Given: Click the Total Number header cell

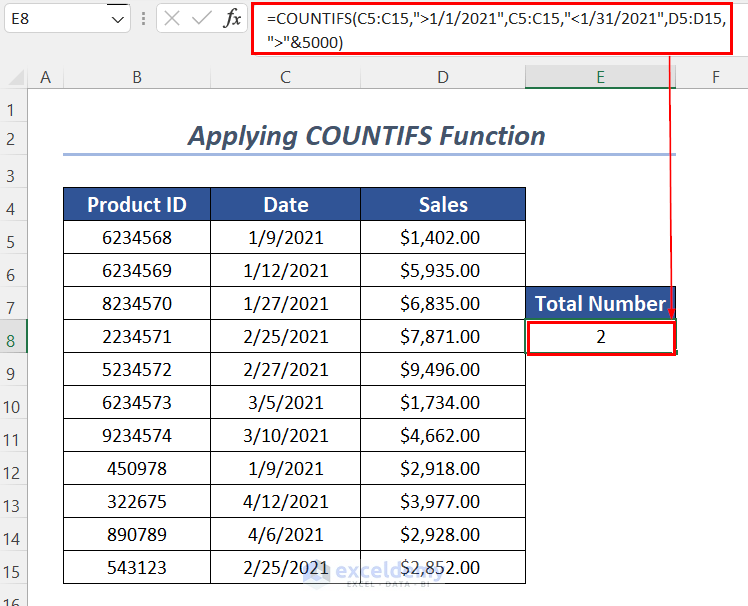Looking at the screenshot, I should (601, 304).
